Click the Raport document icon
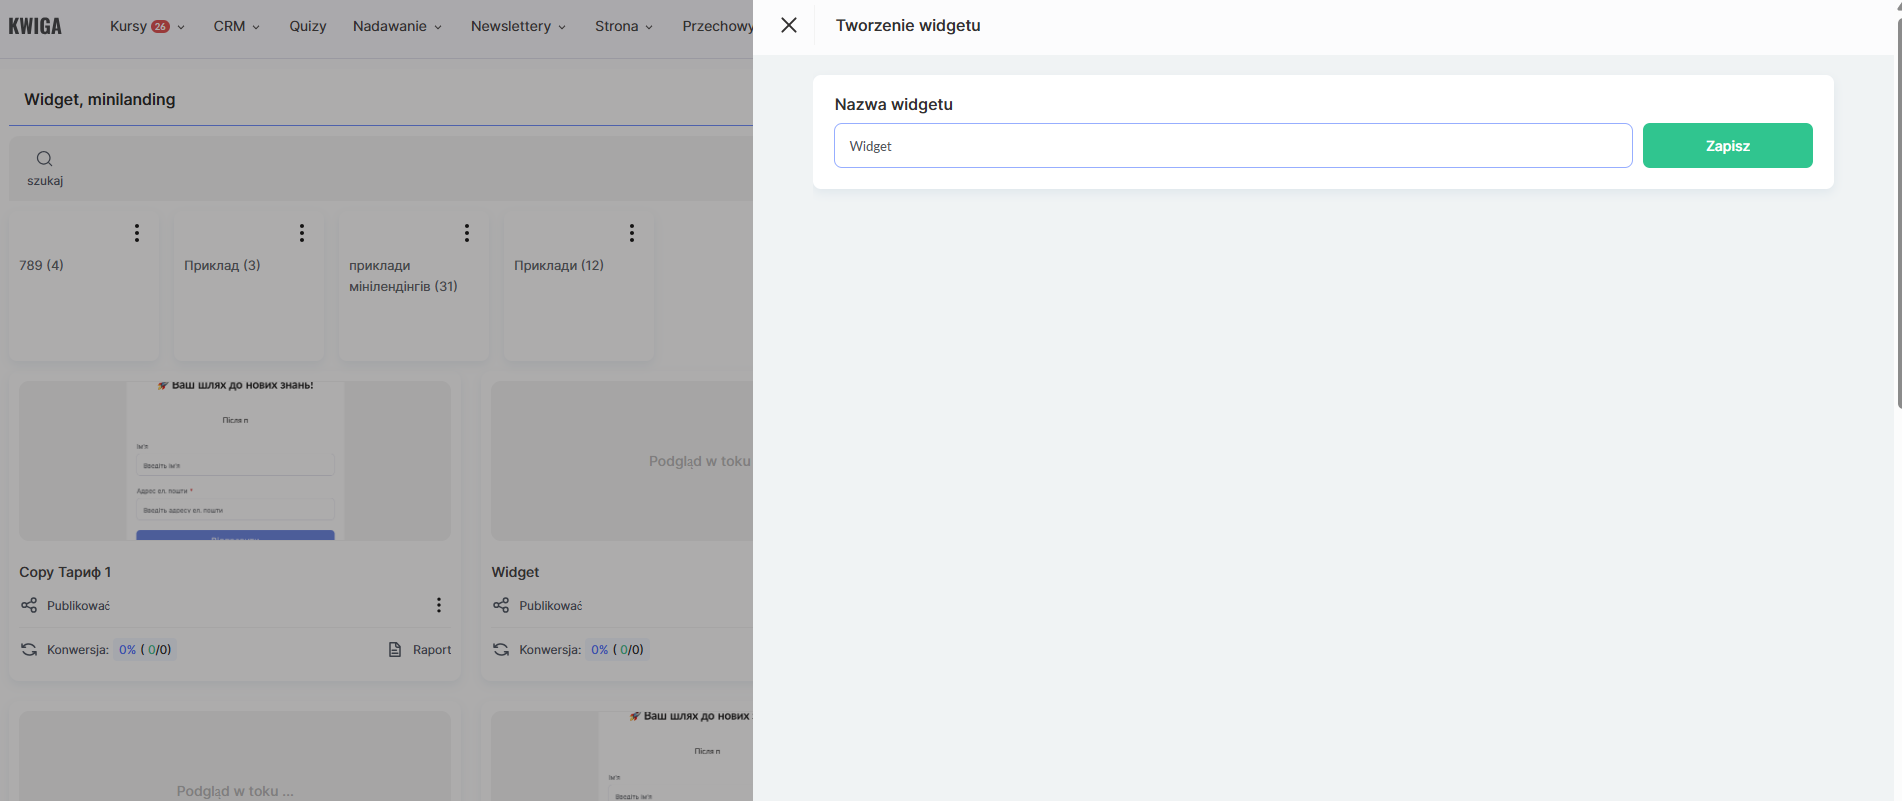Screen dimensions: 1902x801 (x=395, y=649)
